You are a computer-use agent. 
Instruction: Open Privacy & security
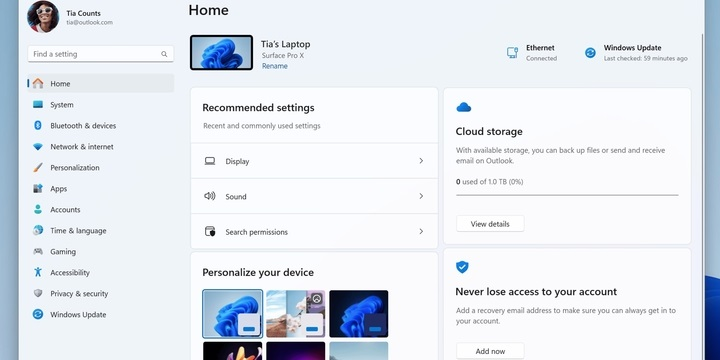(101, 293)
